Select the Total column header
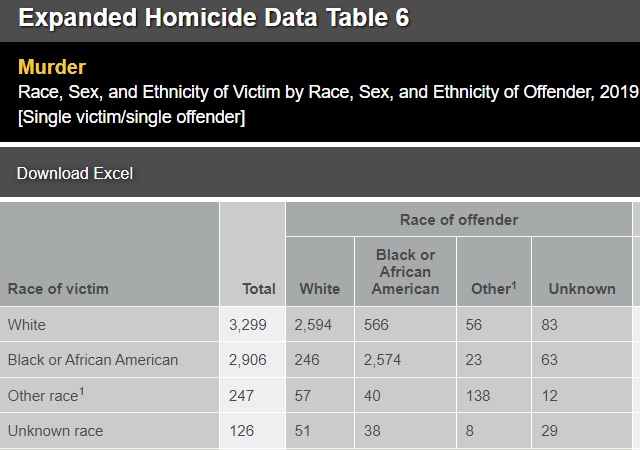Screen dimensions: 640x450 [259, 289]
